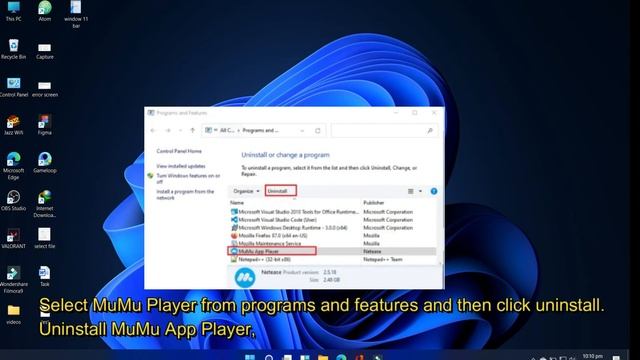The height and width of the screenshot is (360, 640).
Task: Open Install a program from the network
Action: 185,195
